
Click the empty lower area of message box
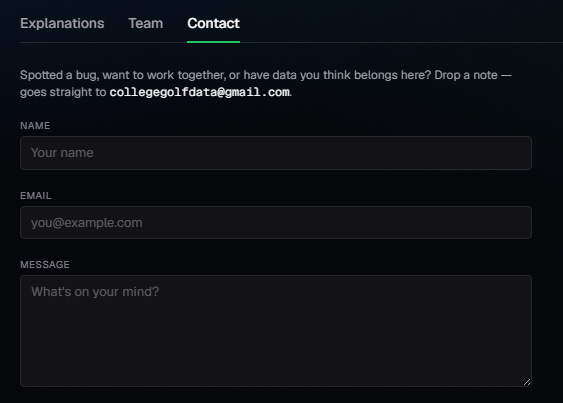tap(276, 352)
